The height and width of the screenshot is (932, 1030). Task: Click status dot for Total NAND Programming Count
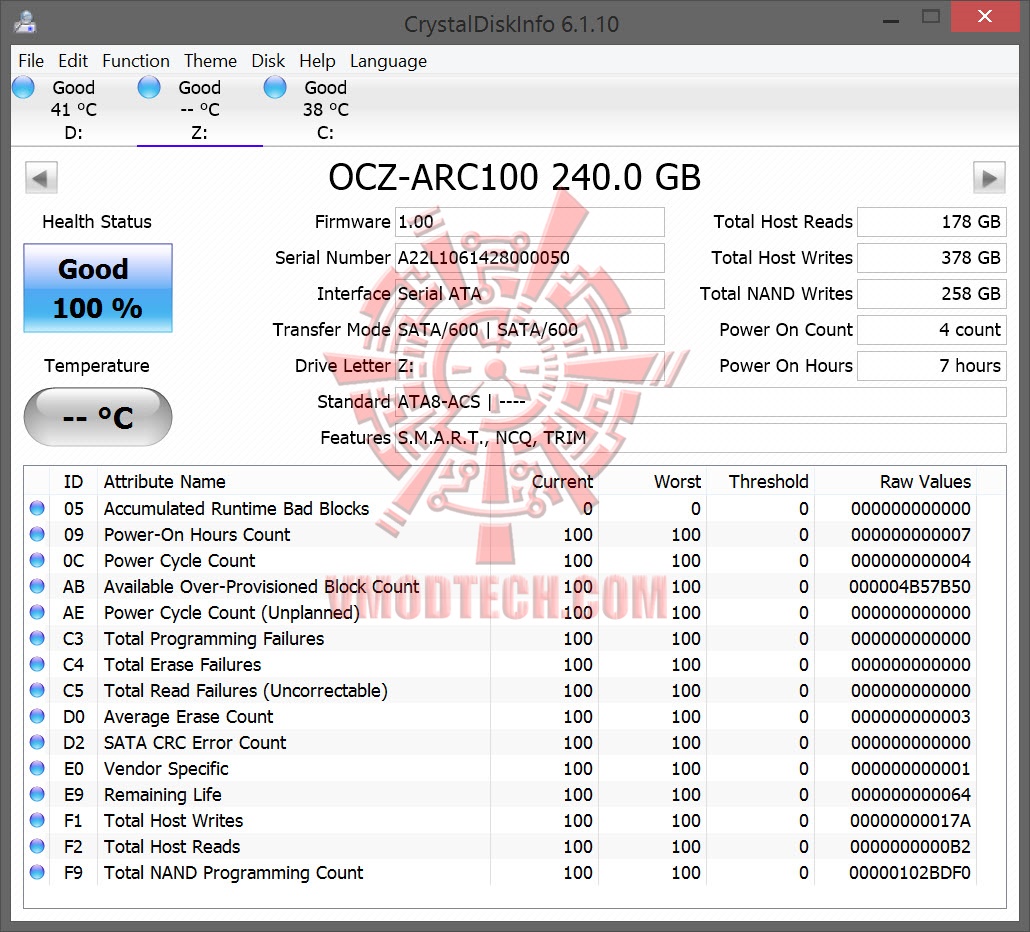click(x=37, y=872)
